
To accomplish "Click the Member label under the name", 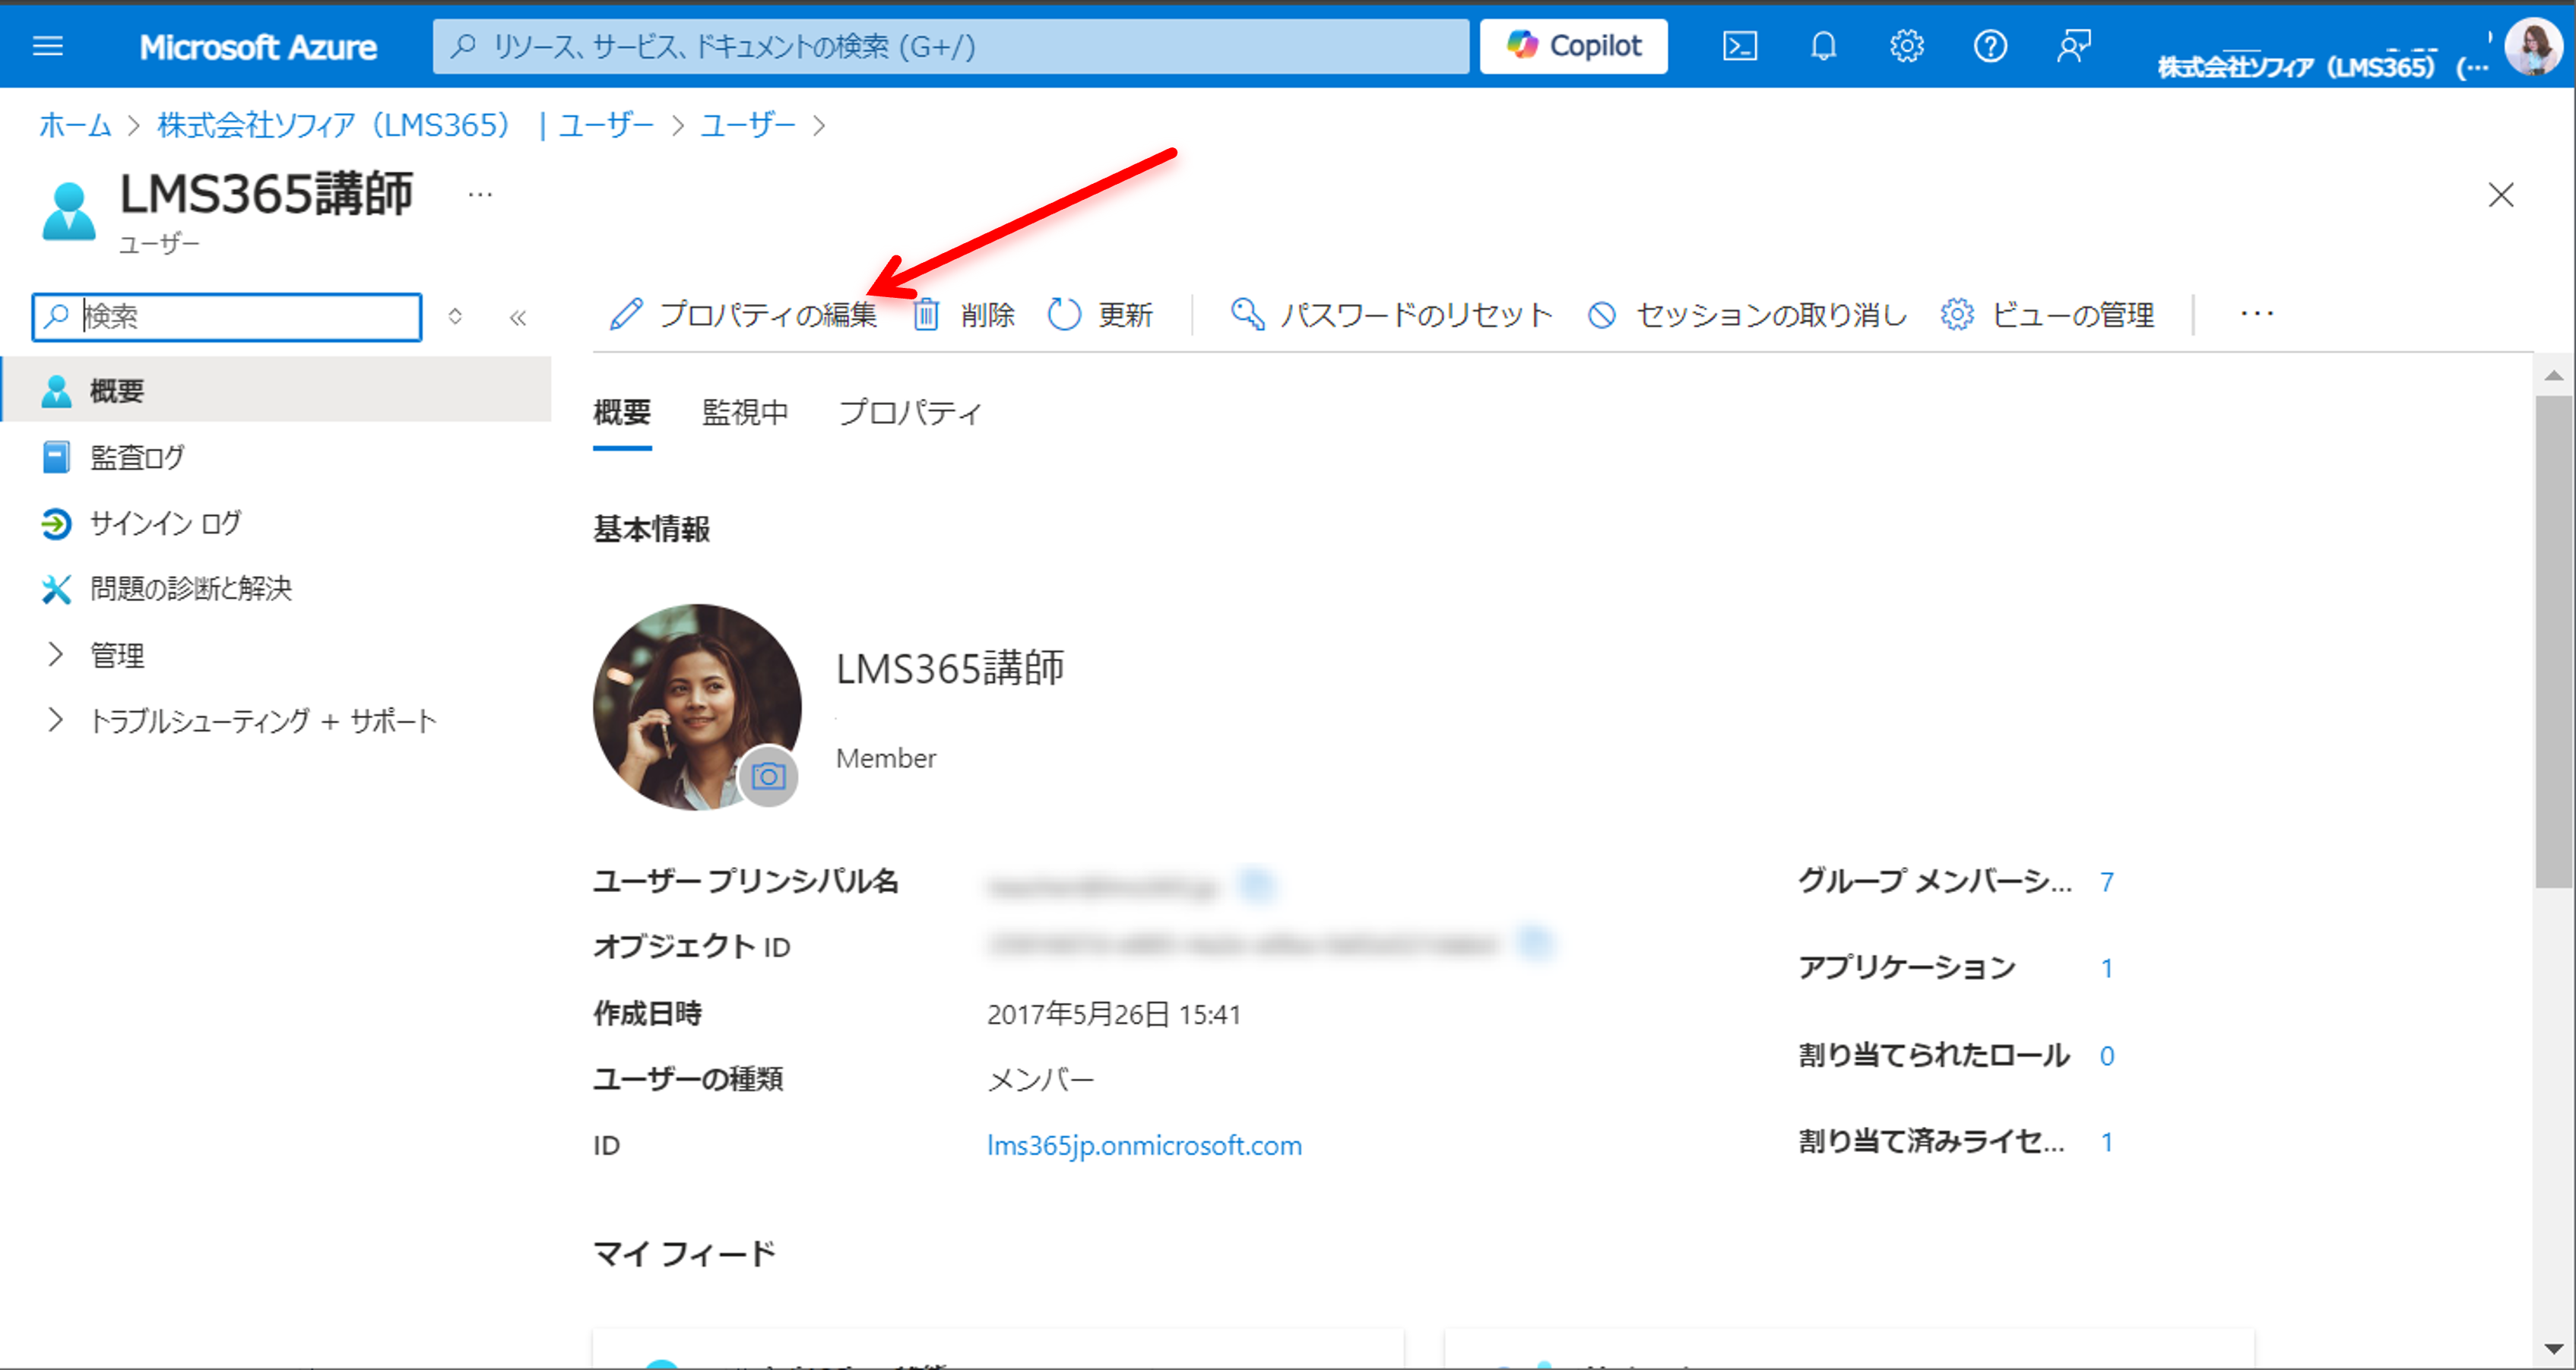I will click(x=886, y=758).
